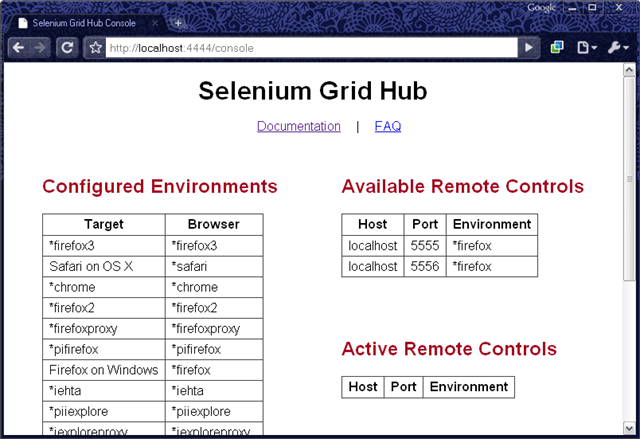This screenshot has width=640, height=439.
Task: Open the wrench tools menu
Action: [618, 48]
